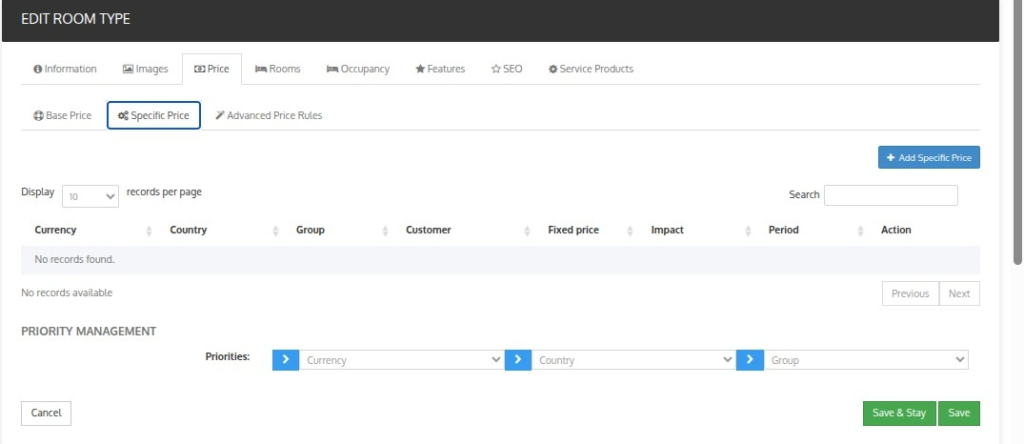Click the Save & Stay button
This screenshot has height=444, width=1024.
tap(899, 413)
